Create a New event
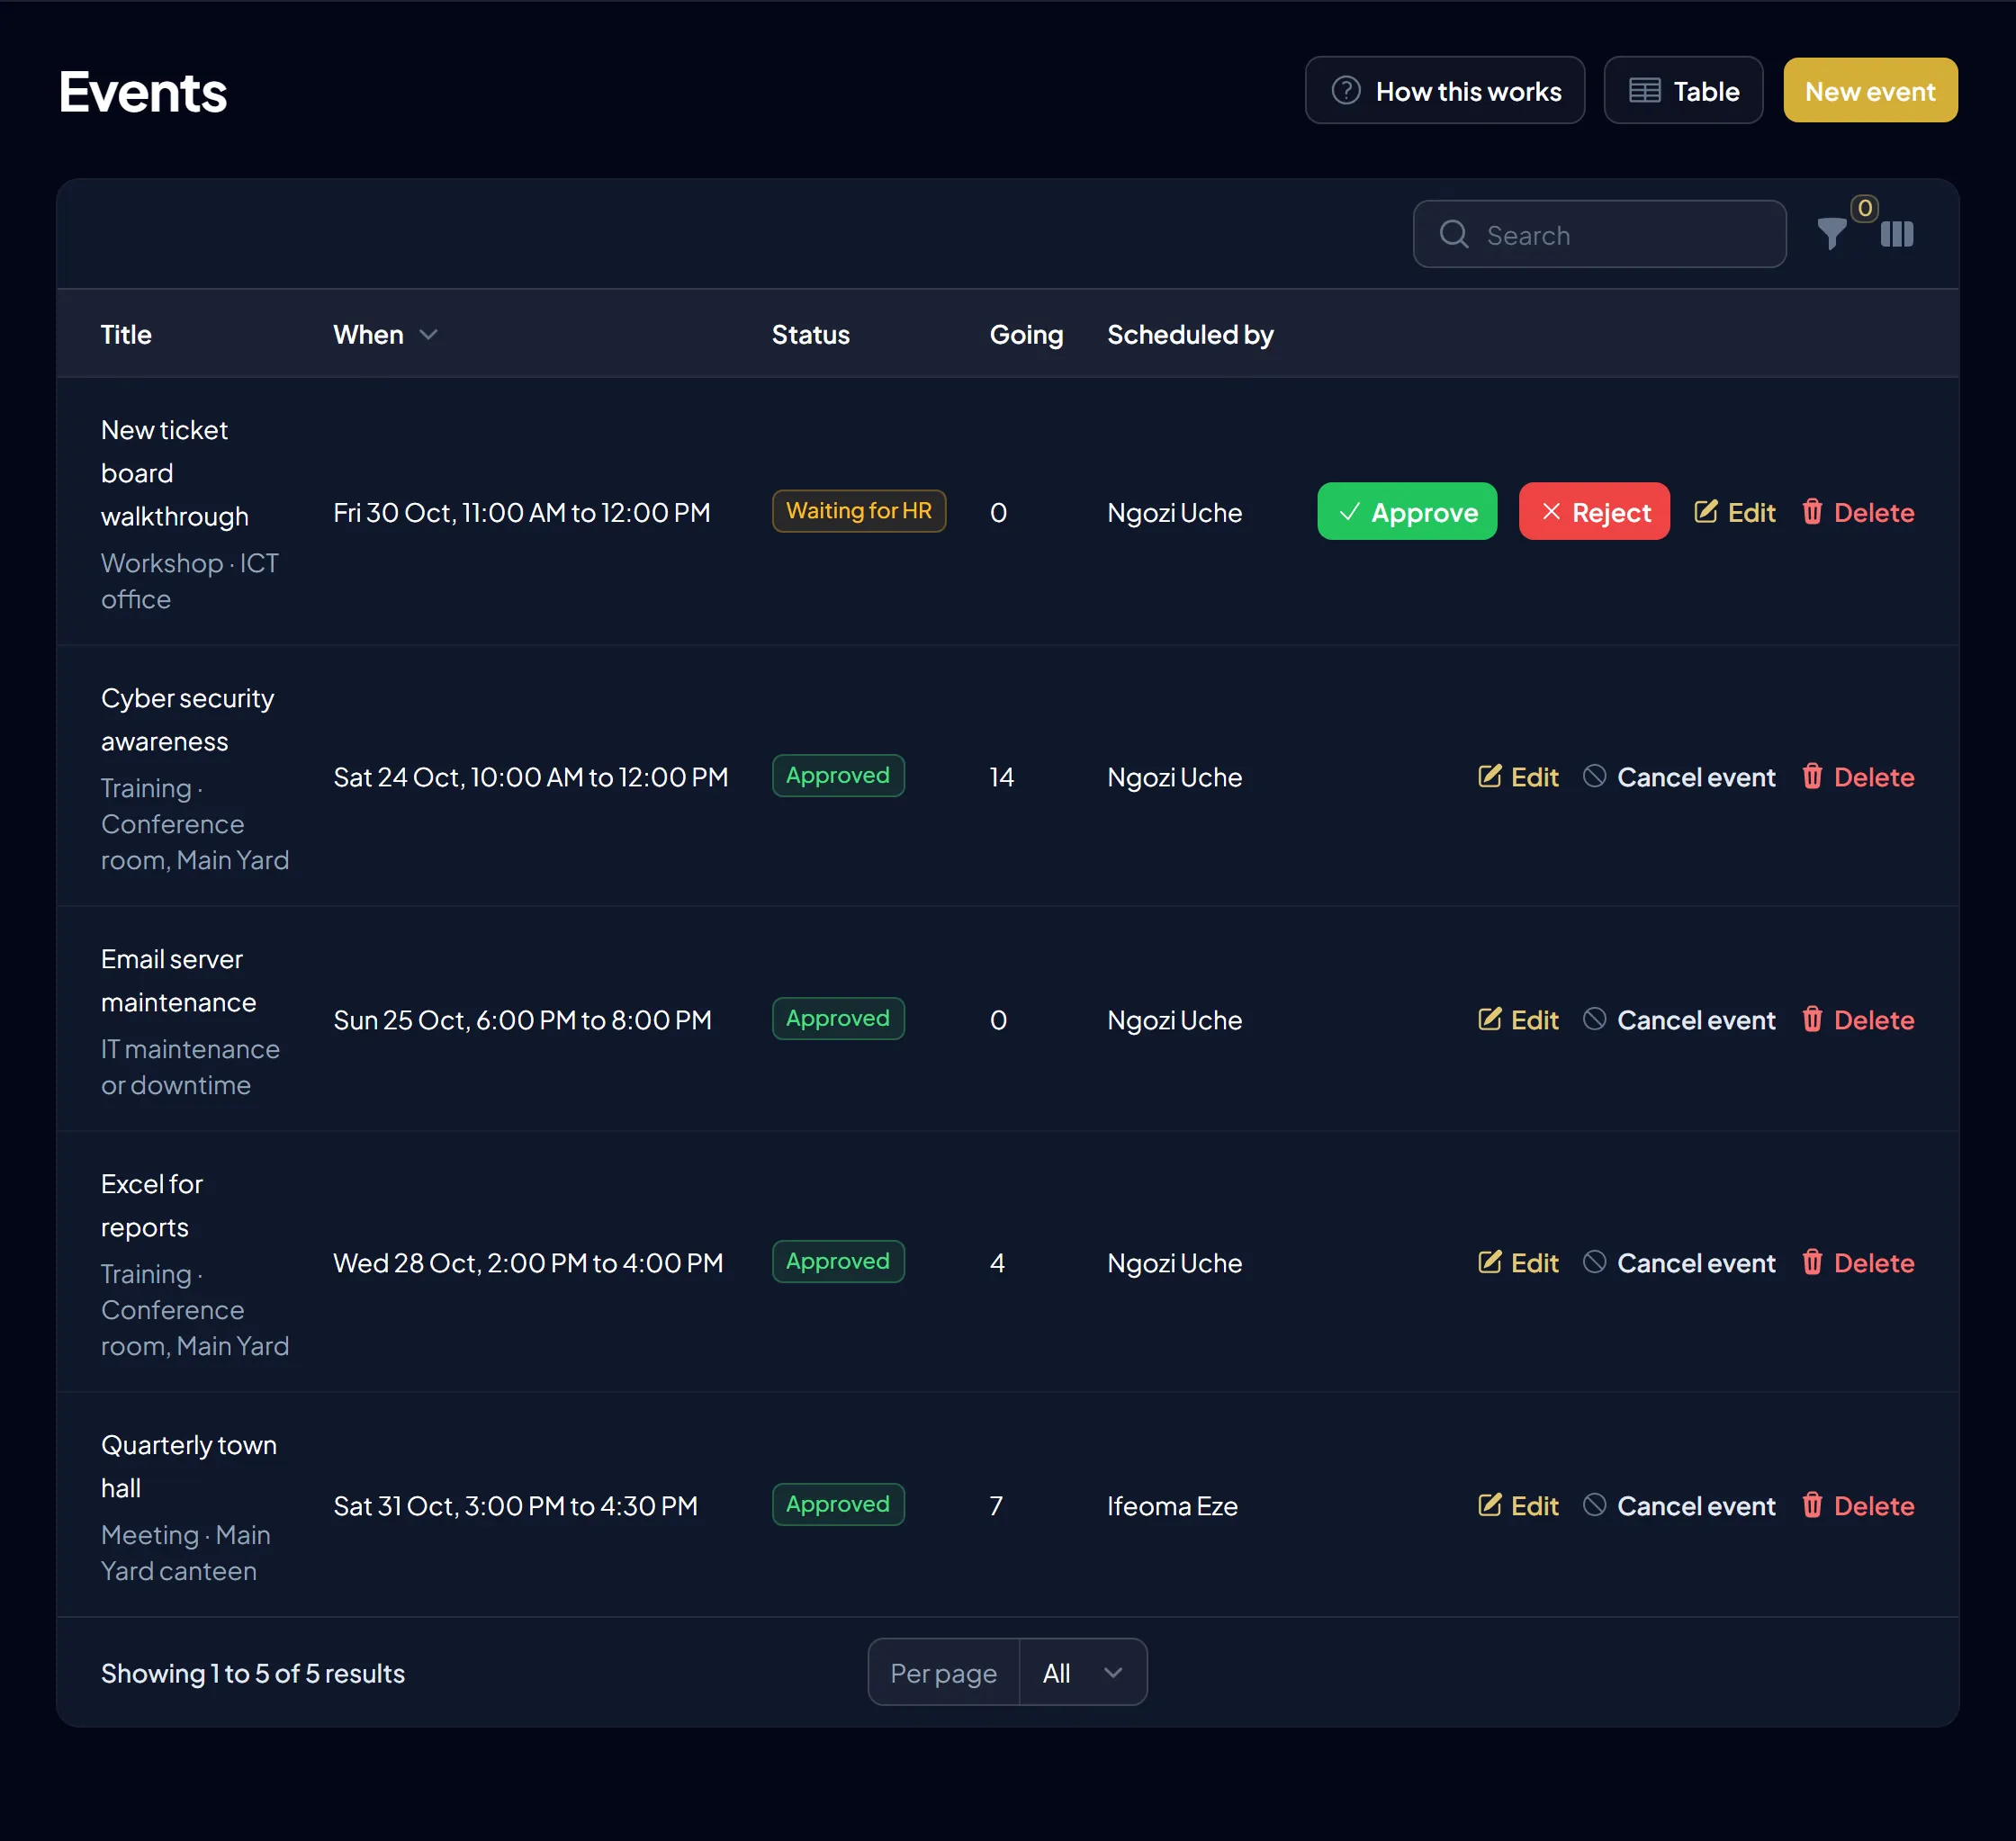 click(x=1869, y=90)
